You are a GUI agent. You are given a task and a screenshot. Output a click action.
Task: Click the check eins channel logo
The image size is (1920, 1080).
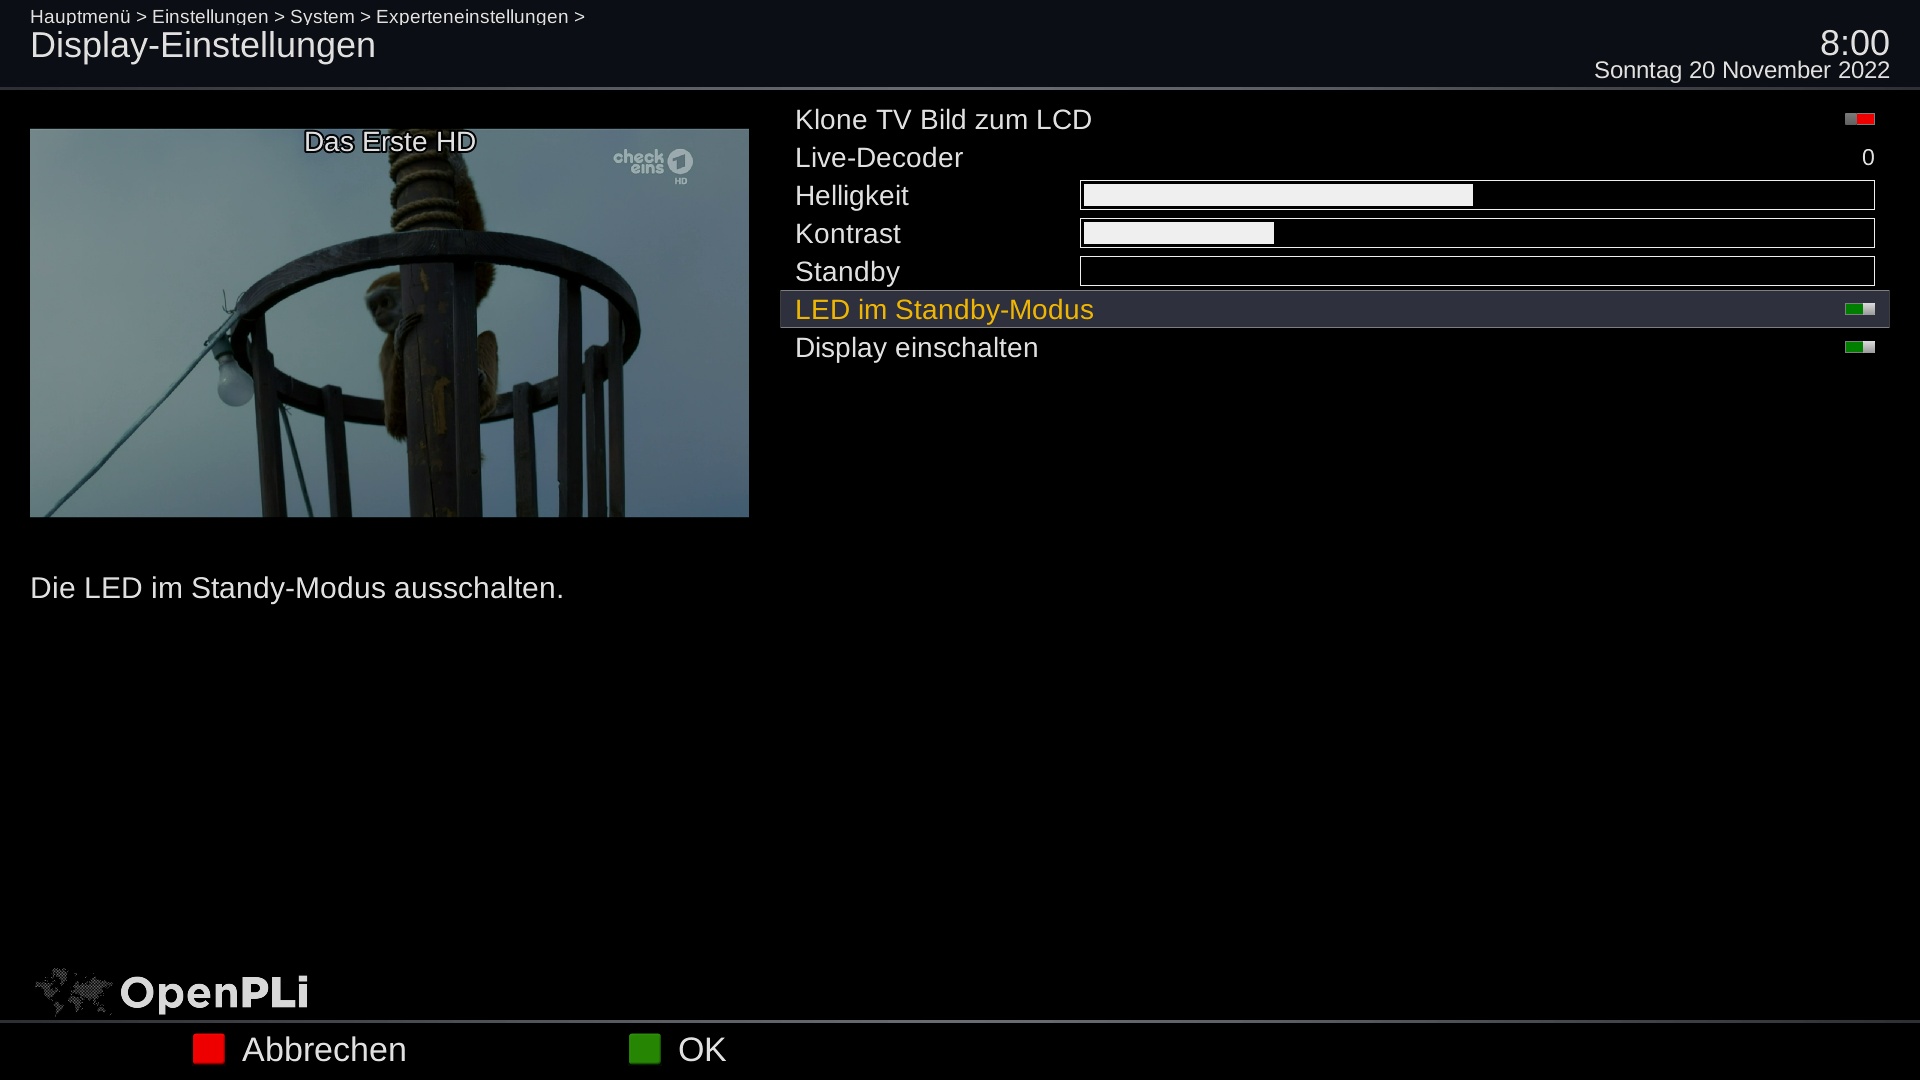point(652,164)
